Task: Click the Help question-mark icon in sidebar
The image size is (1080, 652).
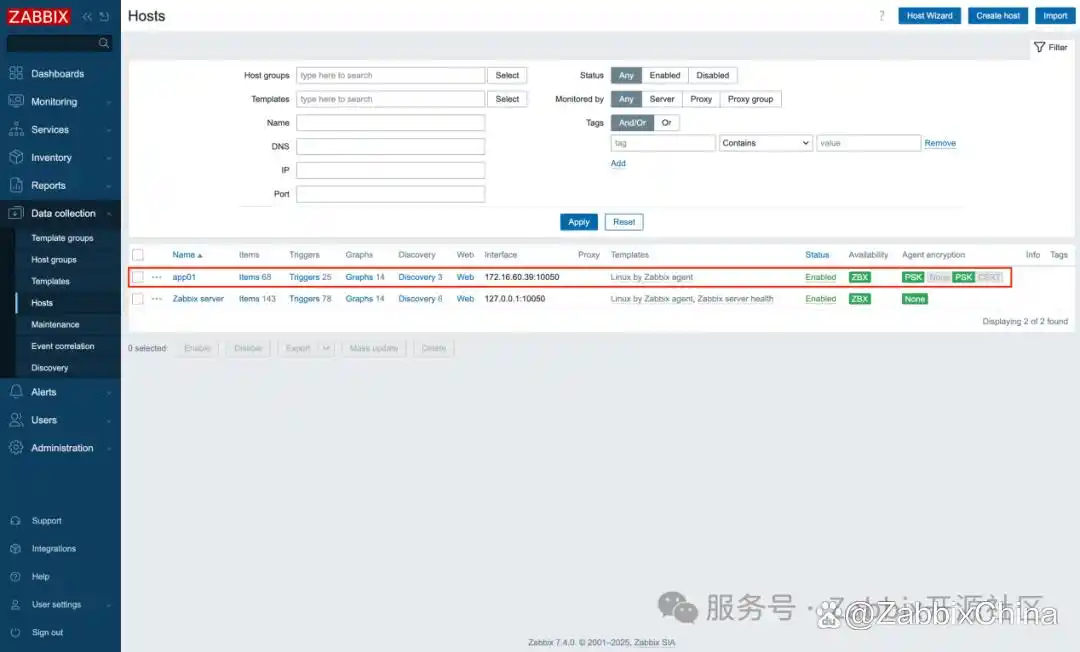Action: pos(15,577)
